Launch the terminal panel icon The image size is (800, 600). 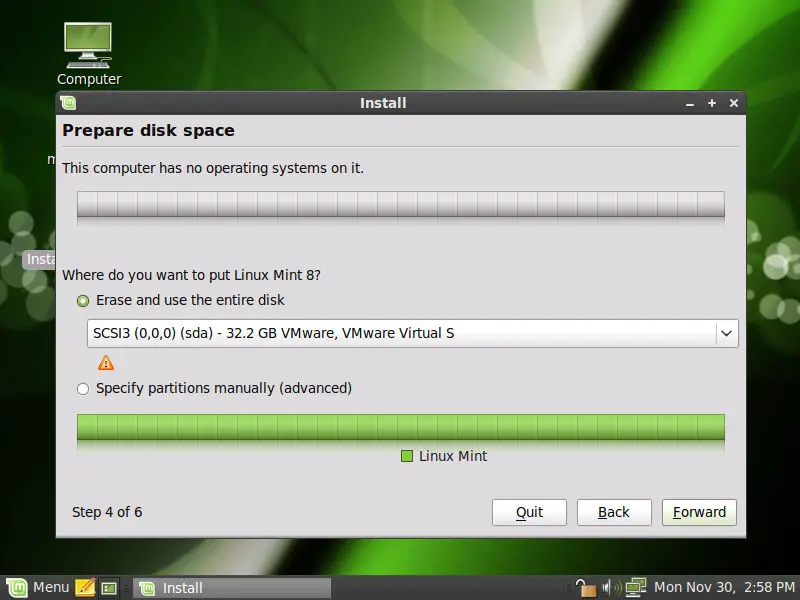pyautogui.click(x=109, y=588)
